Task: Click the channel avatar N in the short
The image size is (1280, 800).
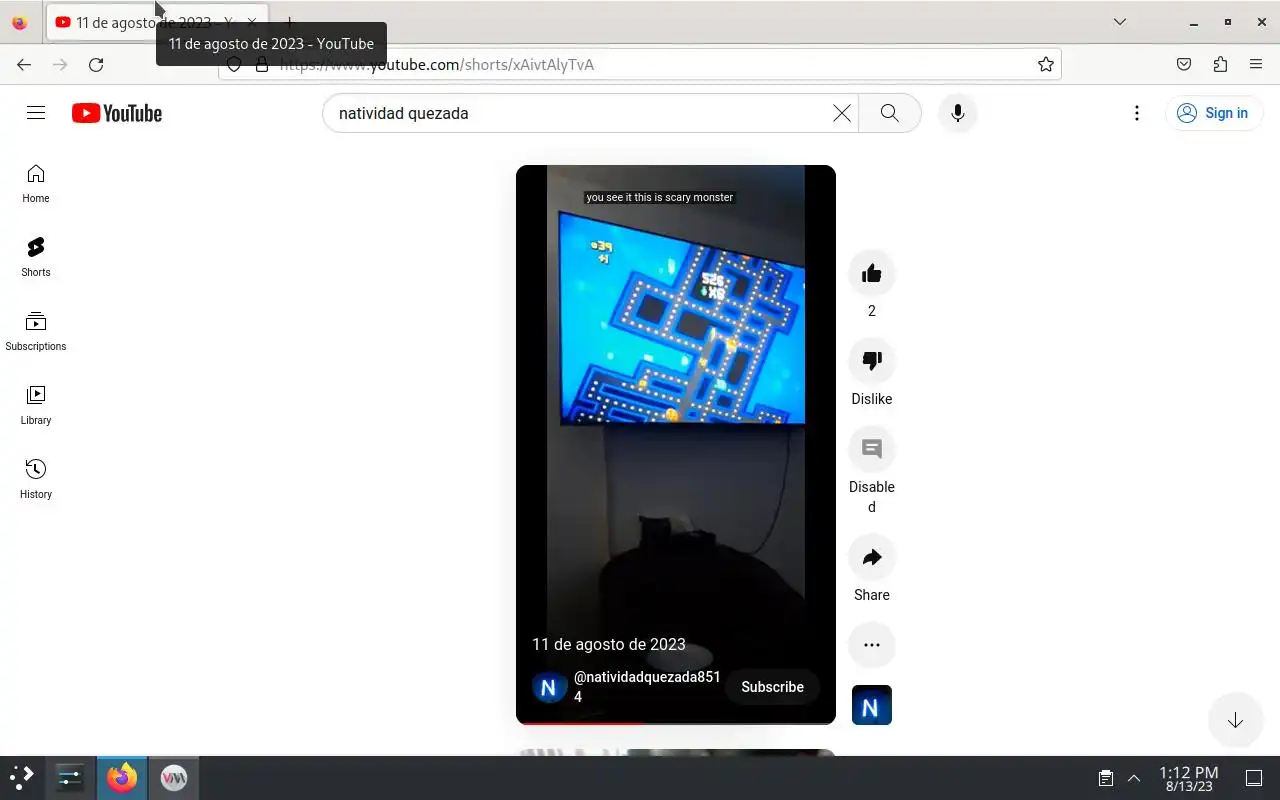Action: tap(548, 687)
